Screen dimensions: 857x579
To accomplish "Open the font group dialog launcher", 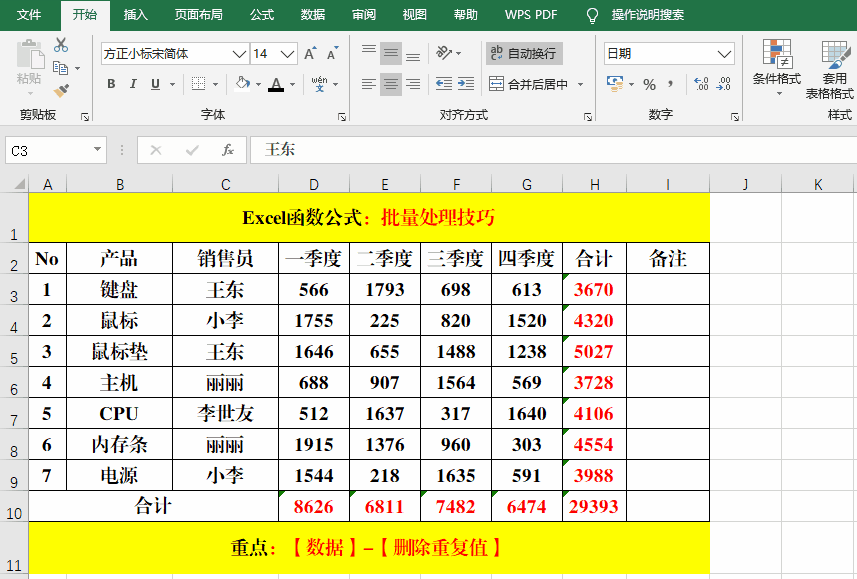I will coord(342,116).
